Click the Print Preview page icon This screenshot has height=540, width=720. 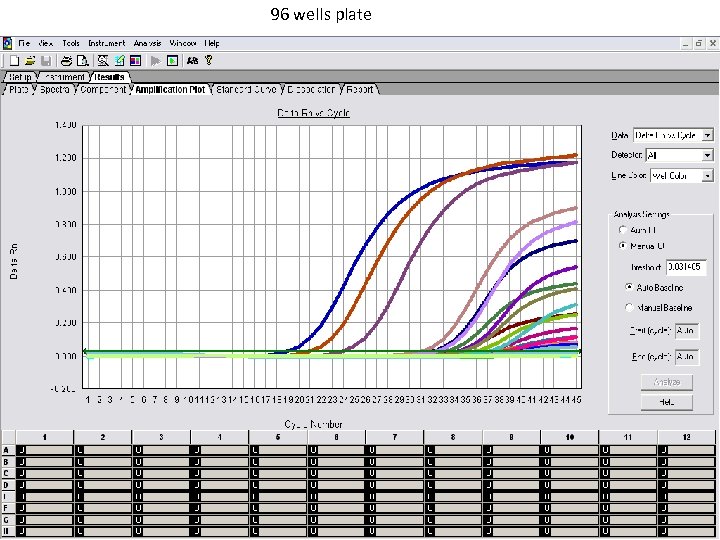(x=83, y=61)
